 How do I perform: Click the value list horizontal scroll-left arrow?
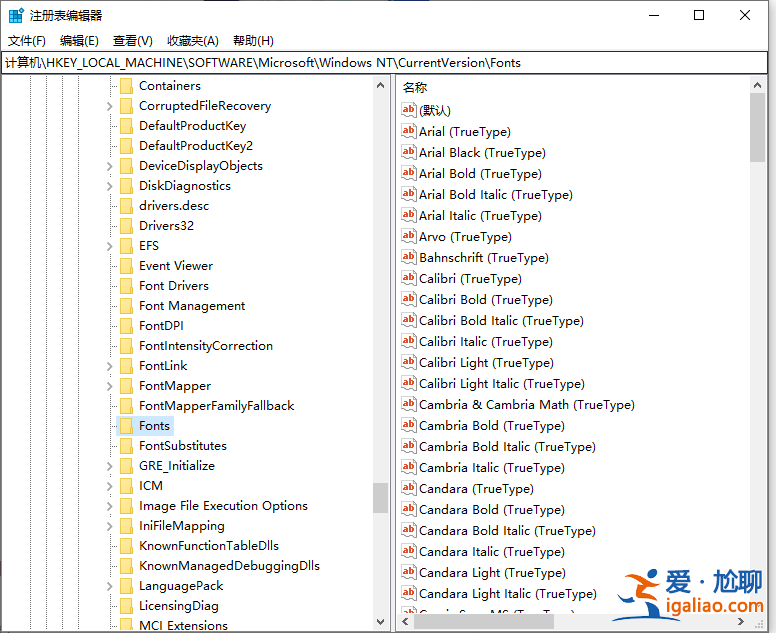point(405,621)
